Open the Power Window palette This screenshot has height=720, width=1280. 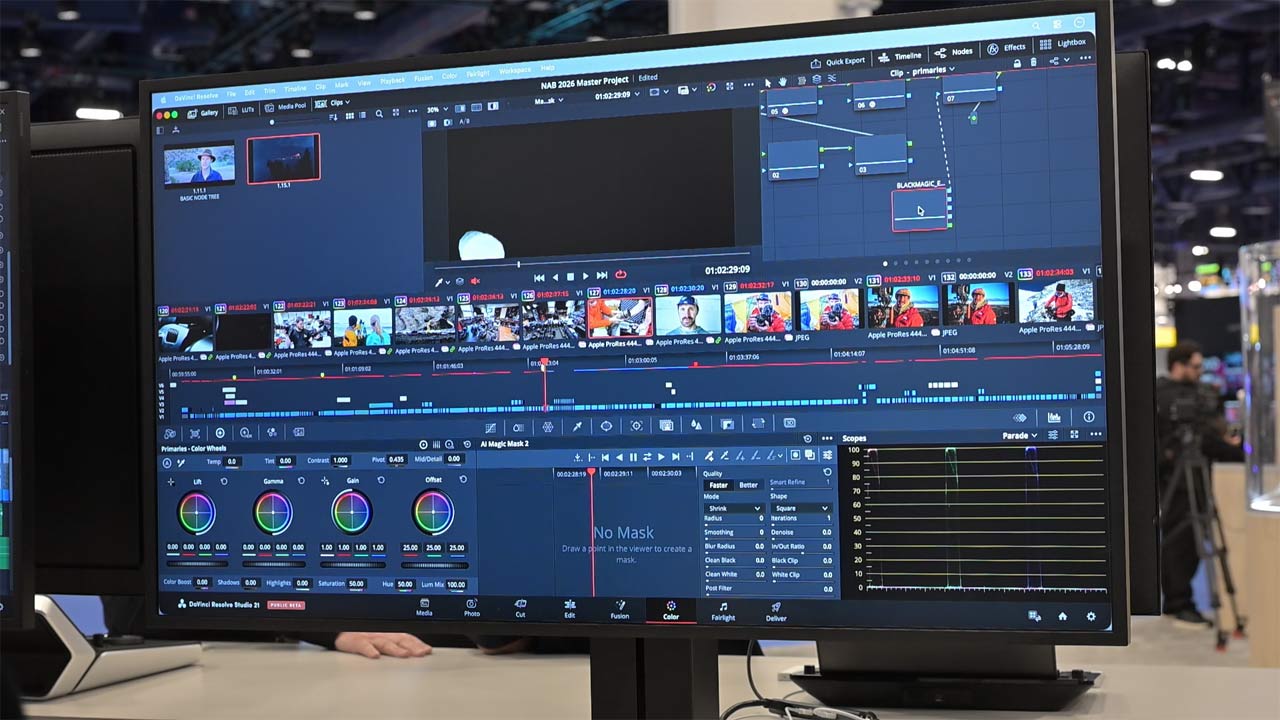pos(606,426)
